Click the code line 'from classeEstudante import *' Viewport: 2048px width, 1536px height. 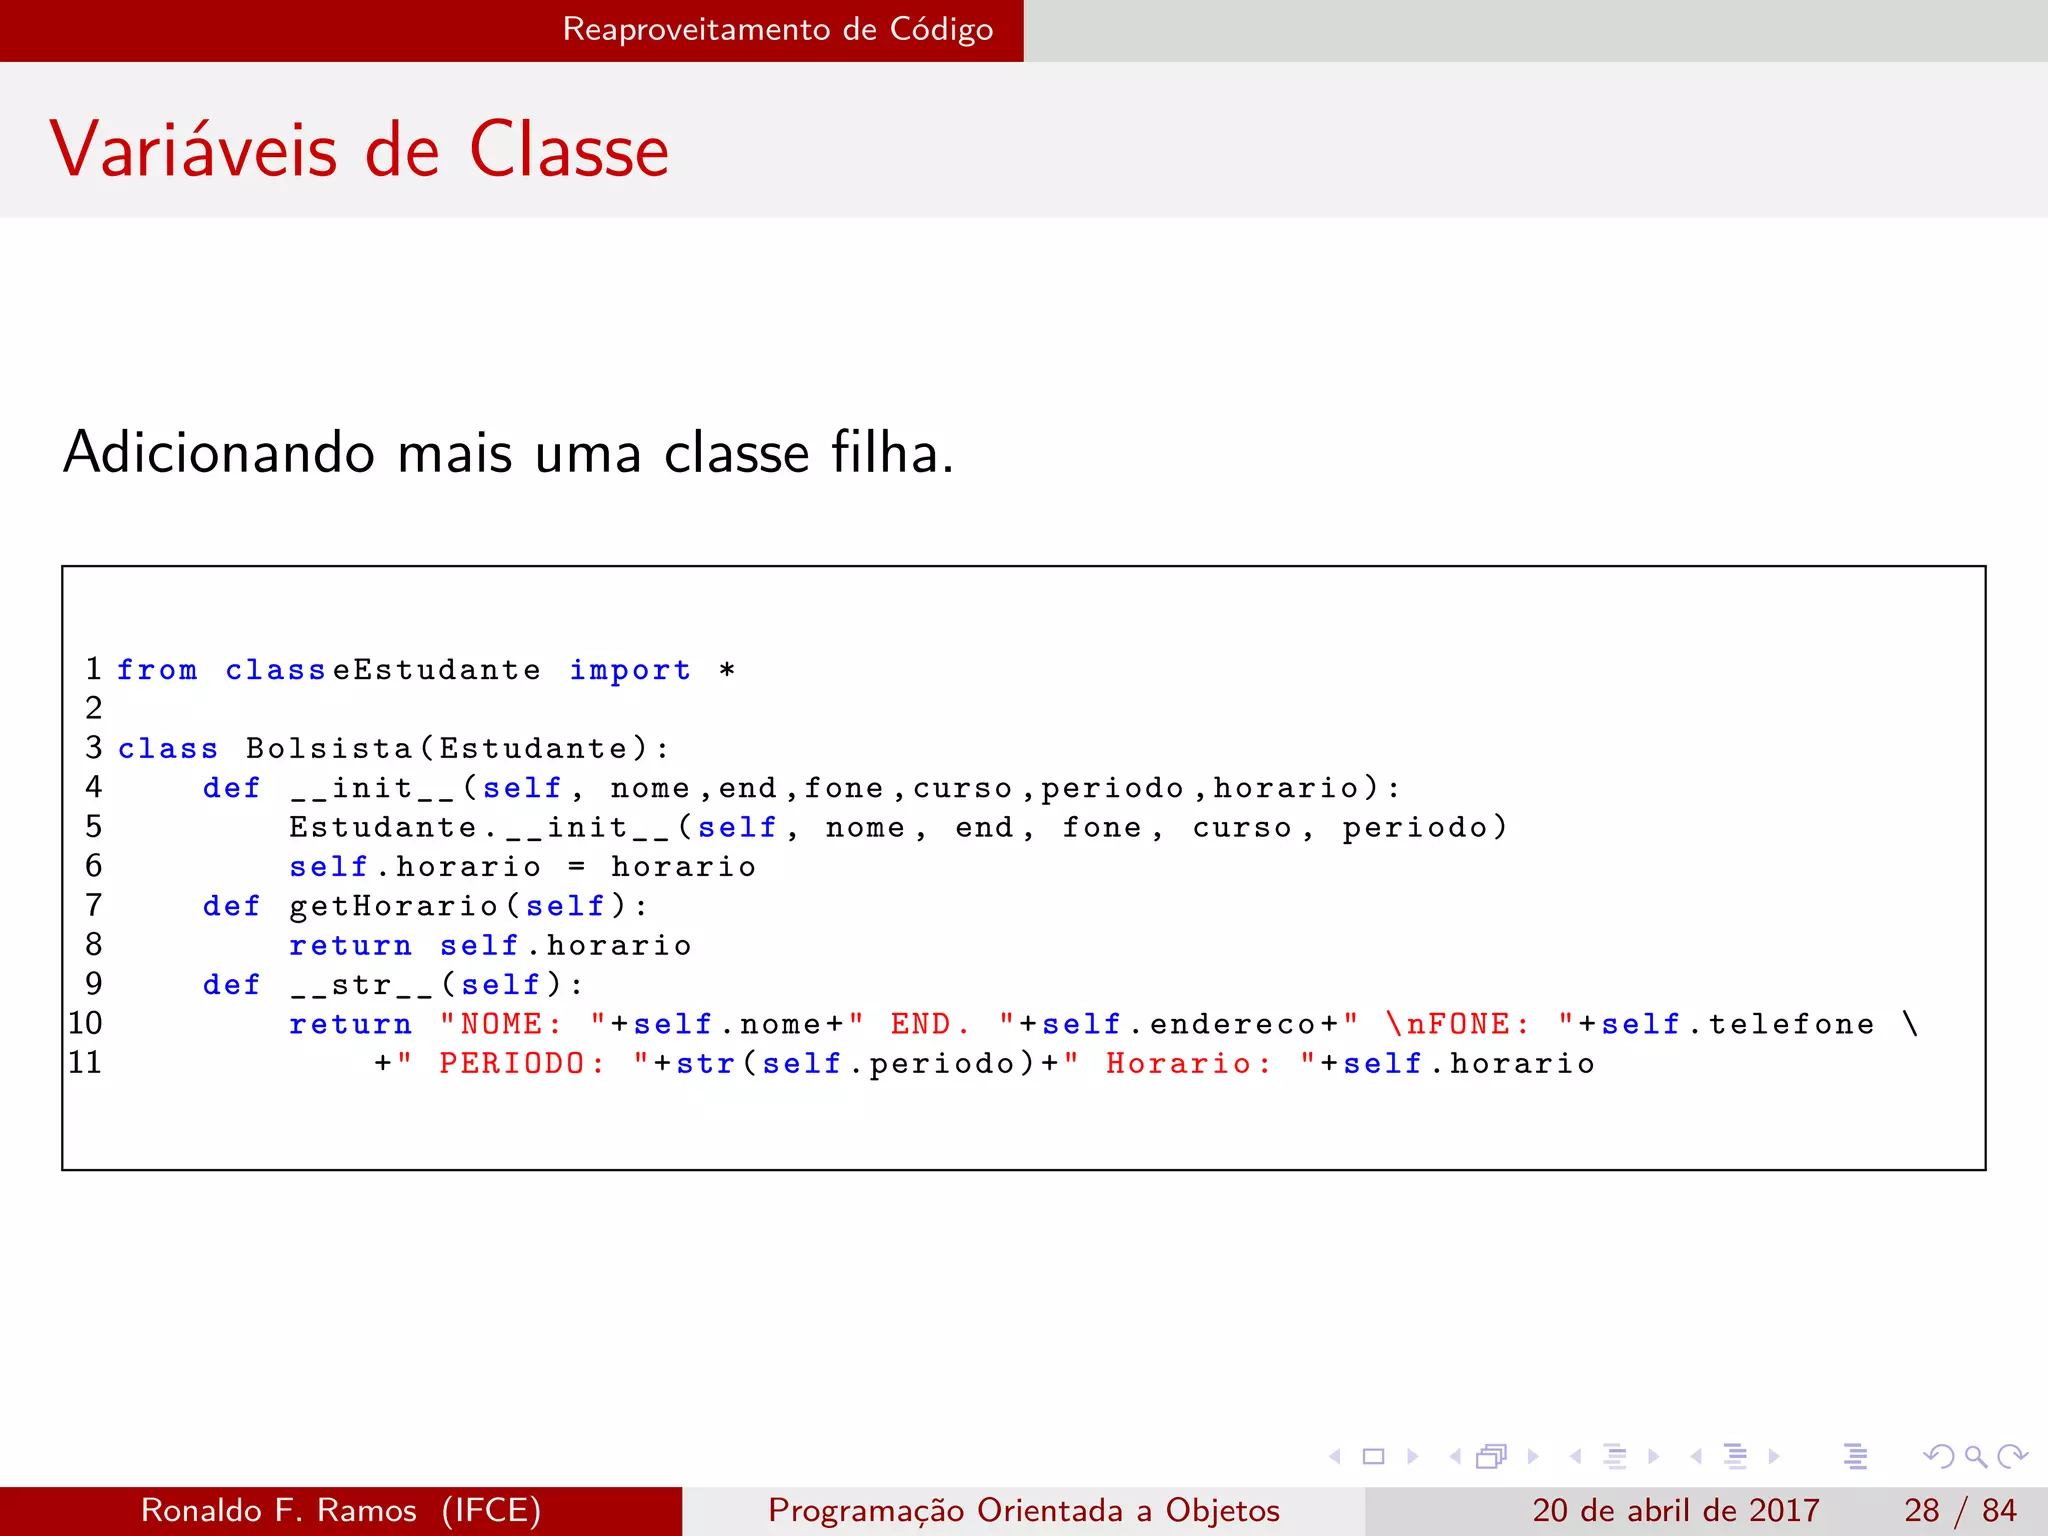tap(426, 670)
